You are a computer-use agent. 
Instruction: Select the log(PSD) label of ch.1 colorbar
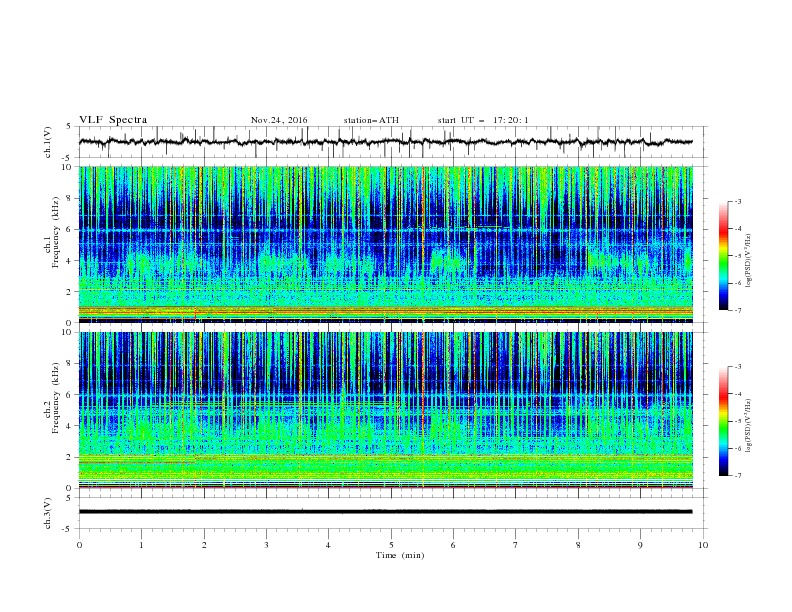point(749,260)
